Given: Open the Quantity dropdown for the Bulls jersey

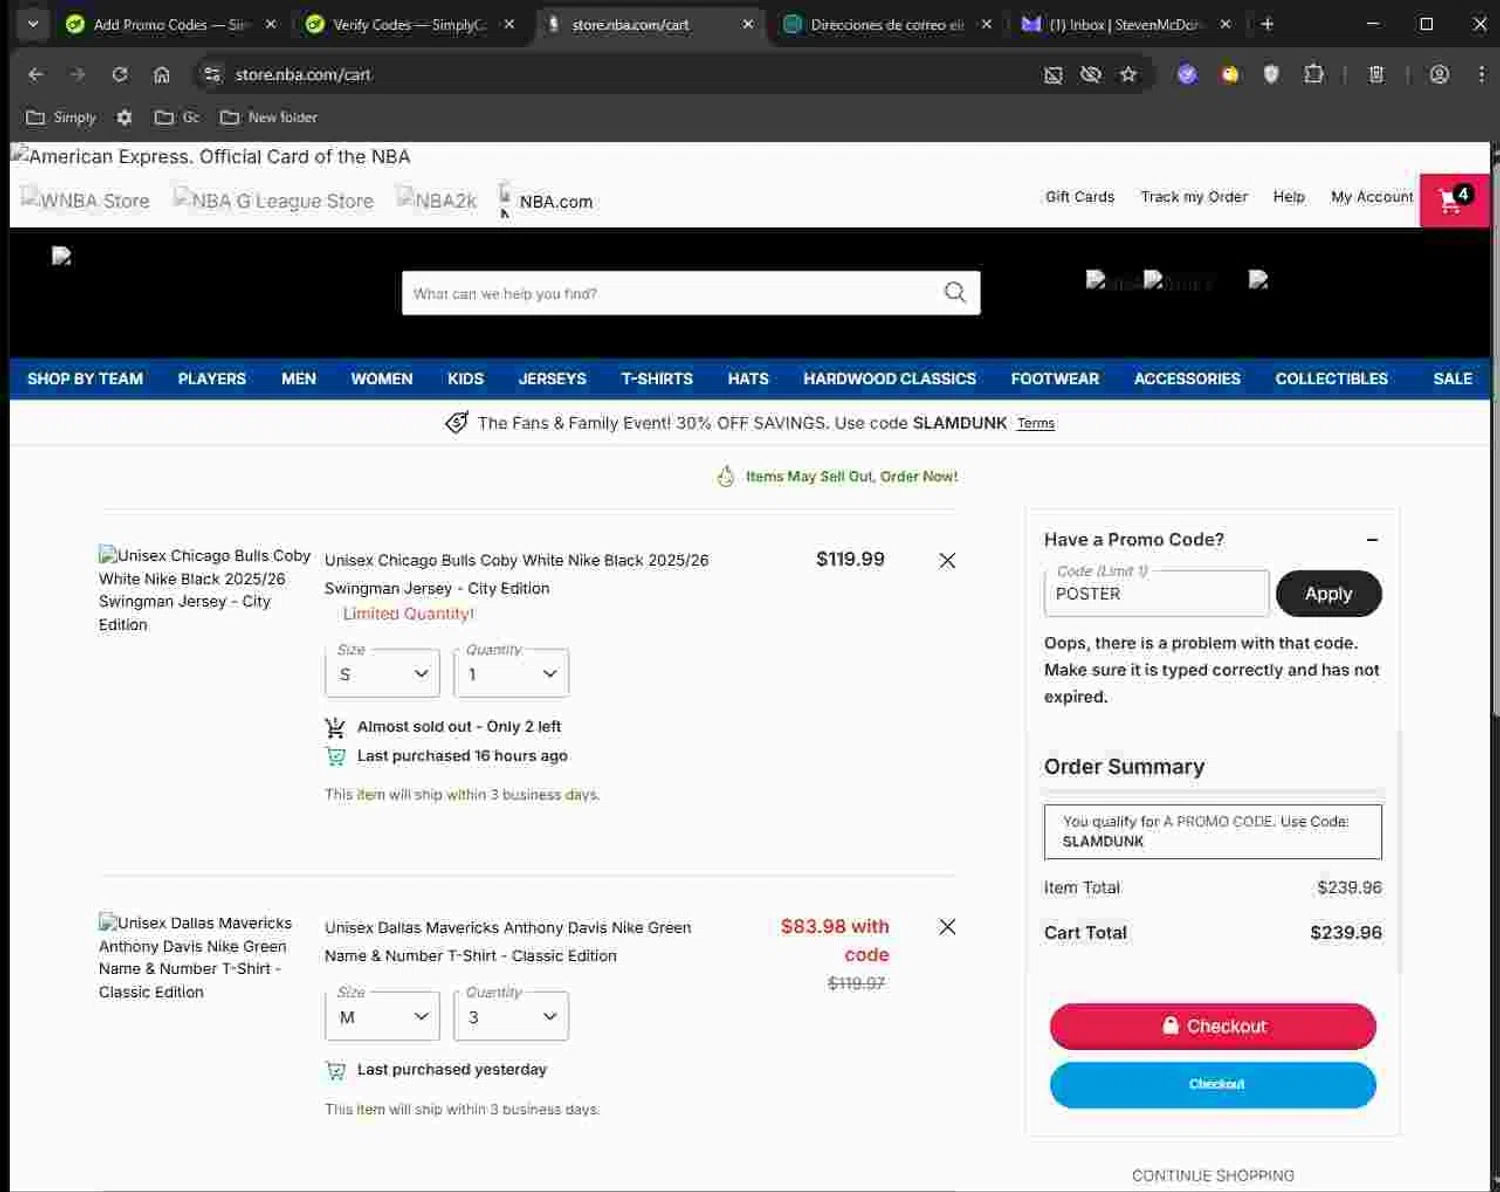Looking at the screenshot, I should pyautogui.click(x=511, y=673).
